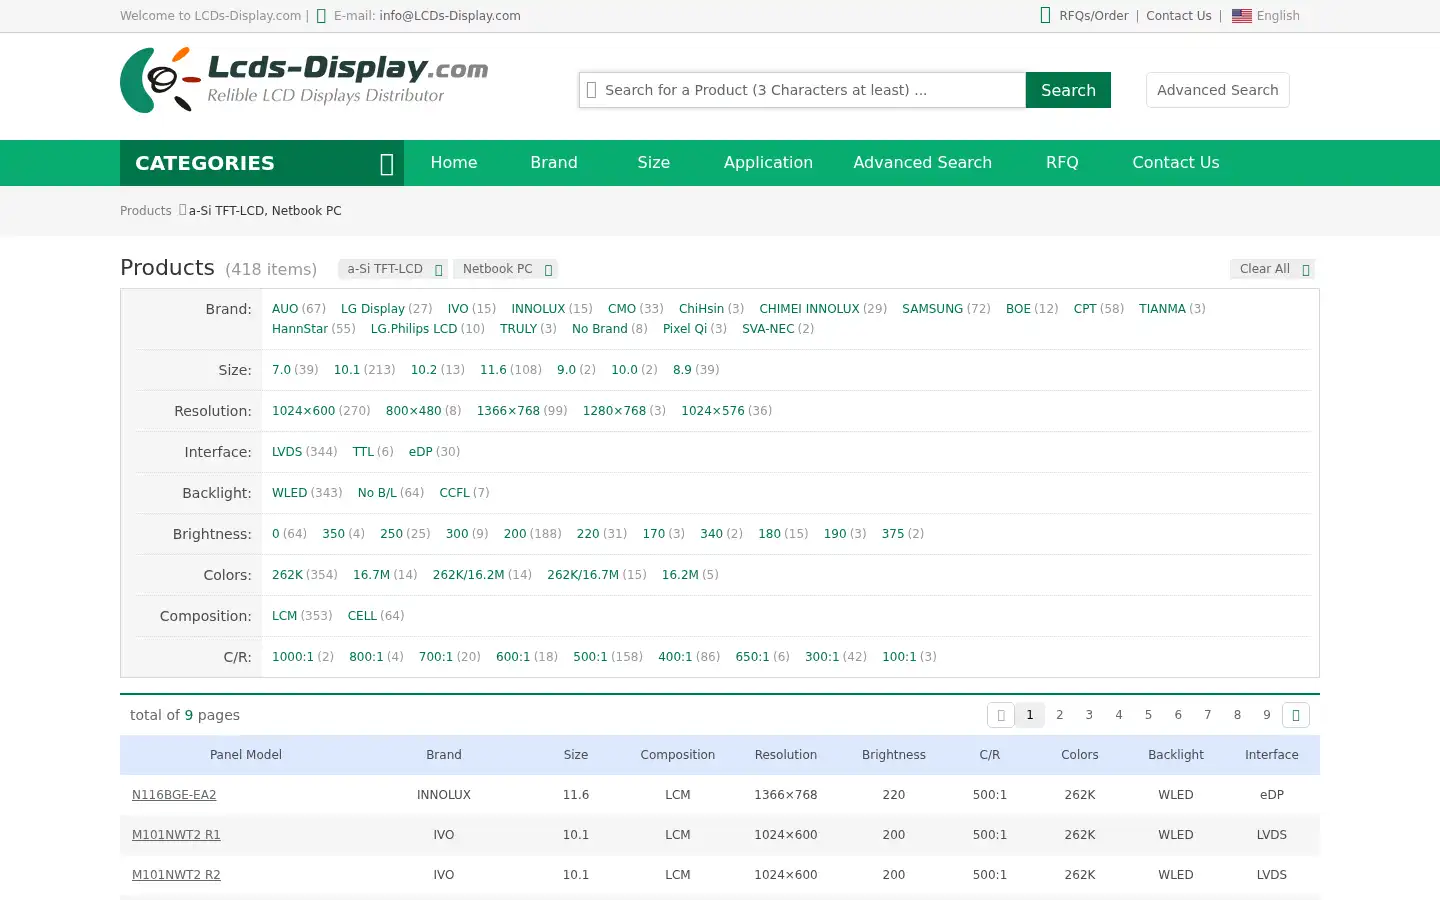Open the Application menu item
This screenshot has width=1440, height=900.
tap(768, 163)
